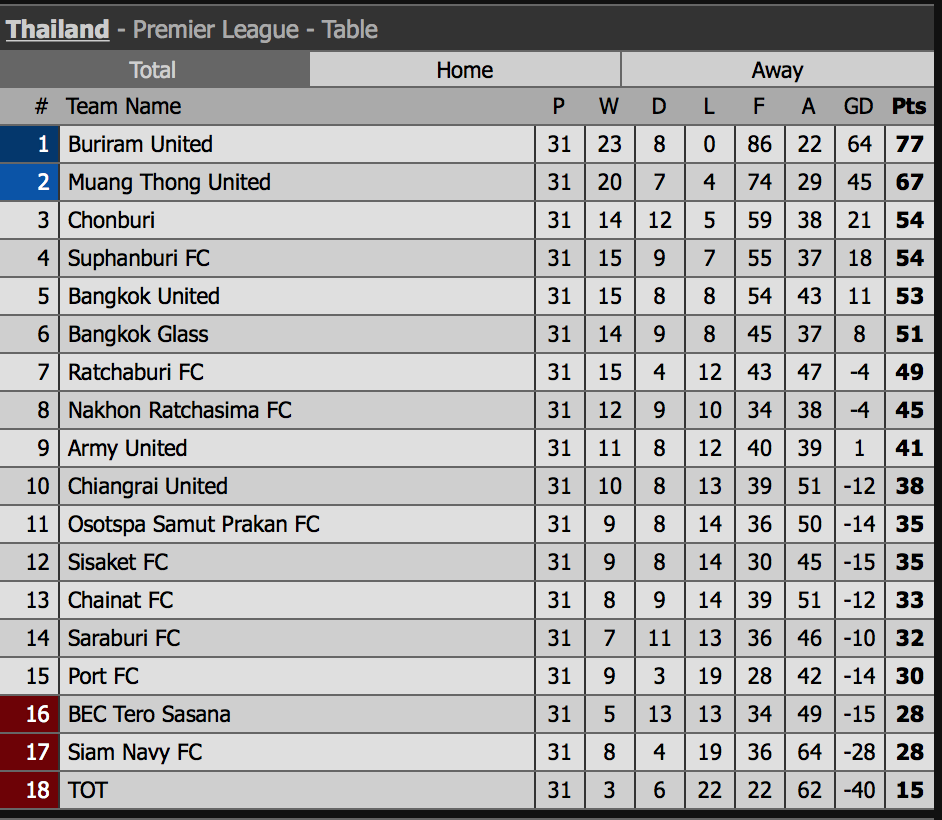Select the Siam Navy FC name
The height and width of the screenshot is (820, 942).
click(x=135, y=752)
